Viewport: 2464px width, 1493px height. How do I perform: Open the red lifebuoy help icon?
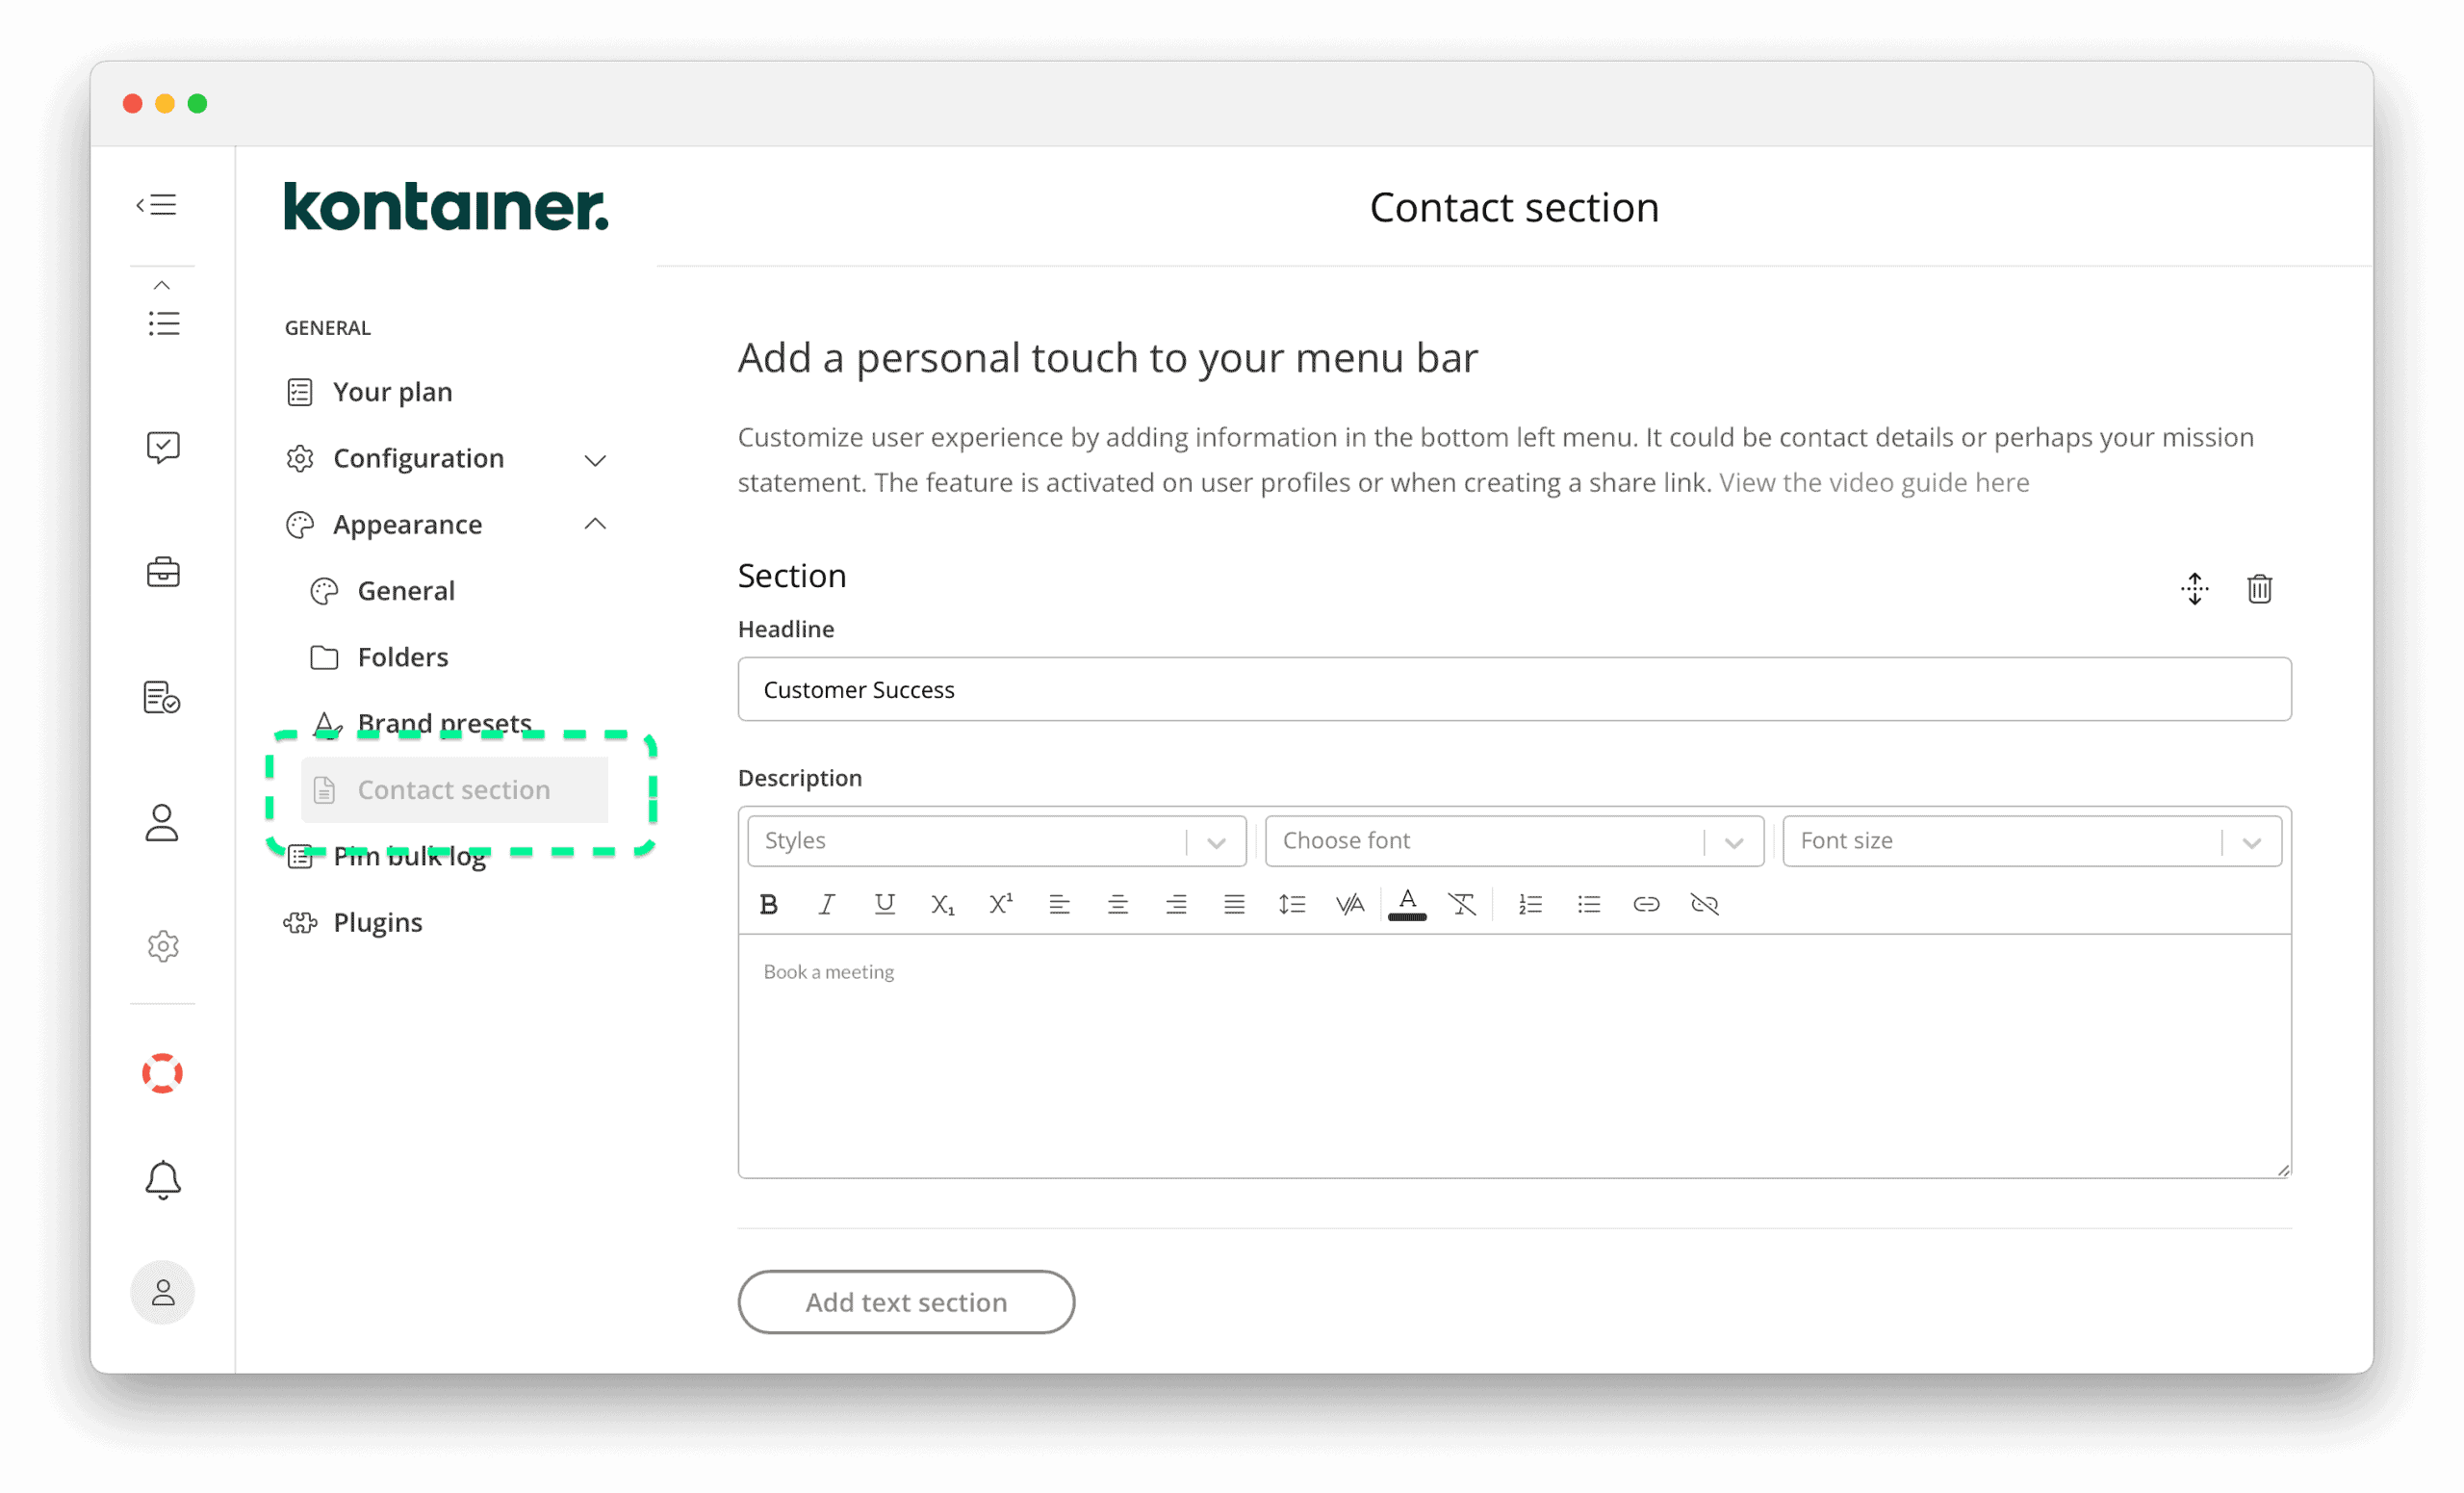tap(162, 1073)
